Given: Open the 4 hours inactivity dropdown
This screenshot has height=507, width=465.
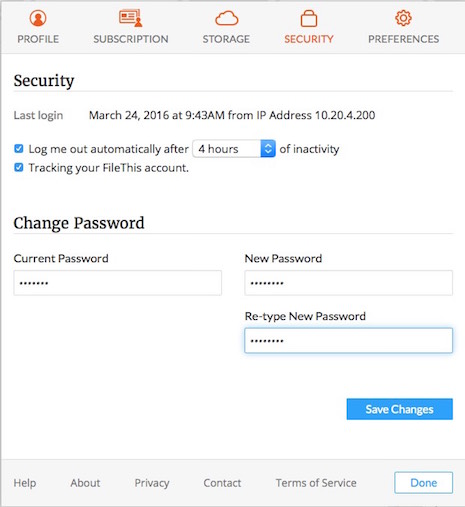Looking at the screenshot, I should (x=234, y=149).
